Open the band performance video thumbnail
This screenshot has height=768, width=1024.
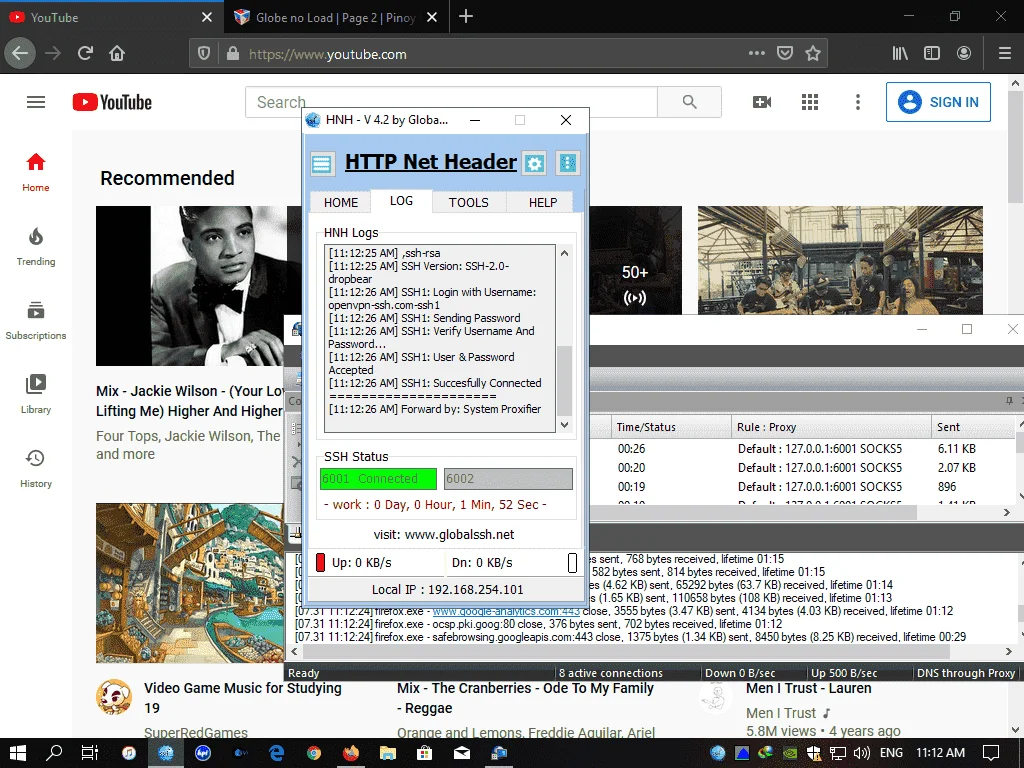click(840, 260)
